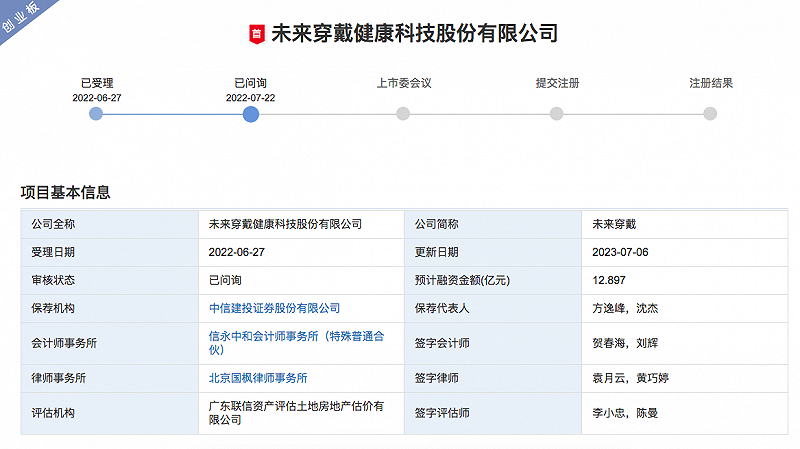The height and width of the screenshot is (449, 800).
Task: Select the 已受理 progress step dot
Action: [96, 114]
